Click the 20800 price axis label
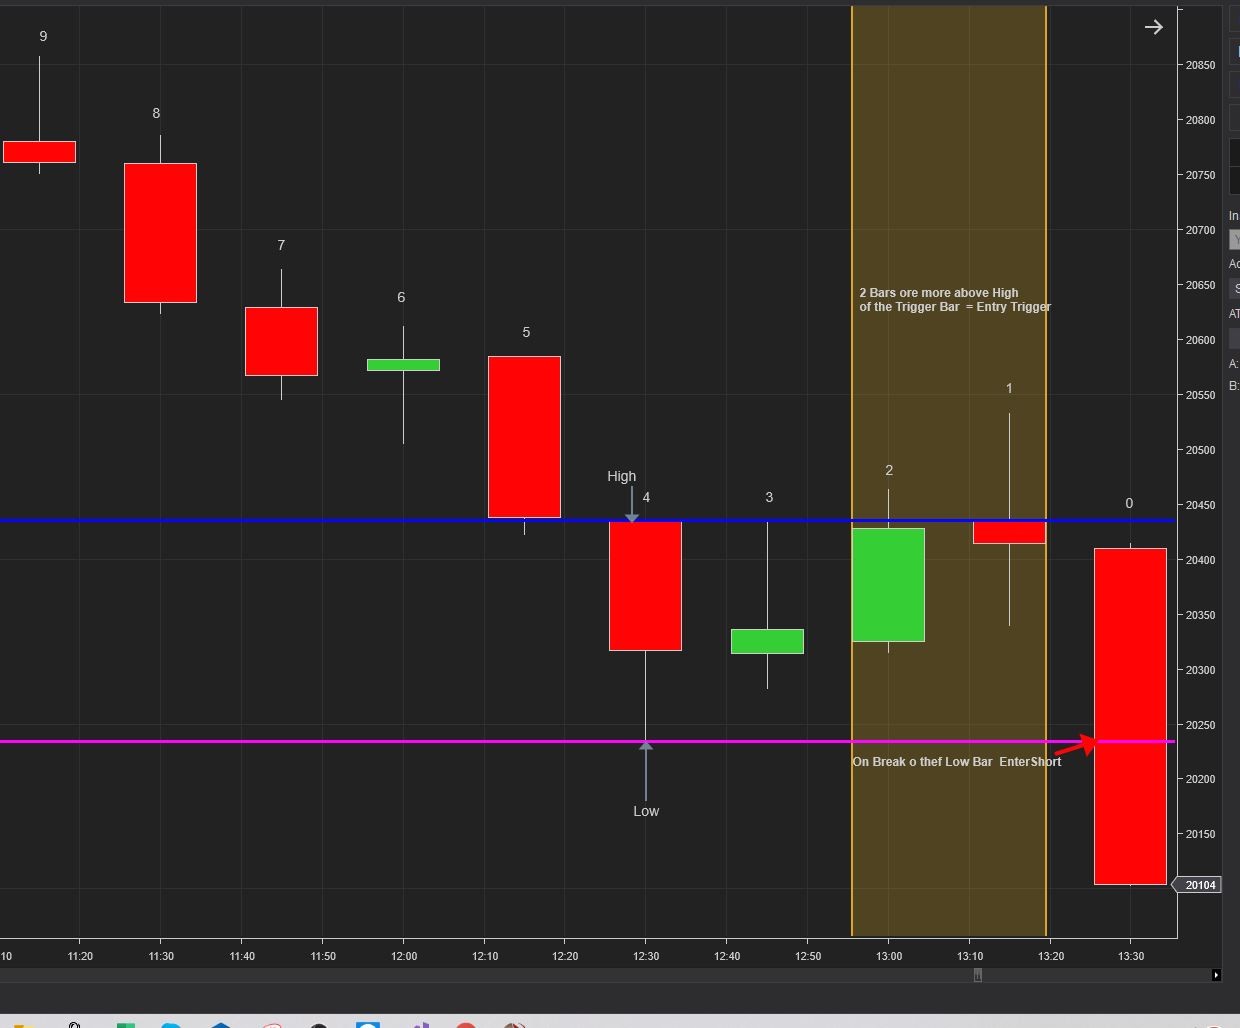 [x=1201, y=120]
